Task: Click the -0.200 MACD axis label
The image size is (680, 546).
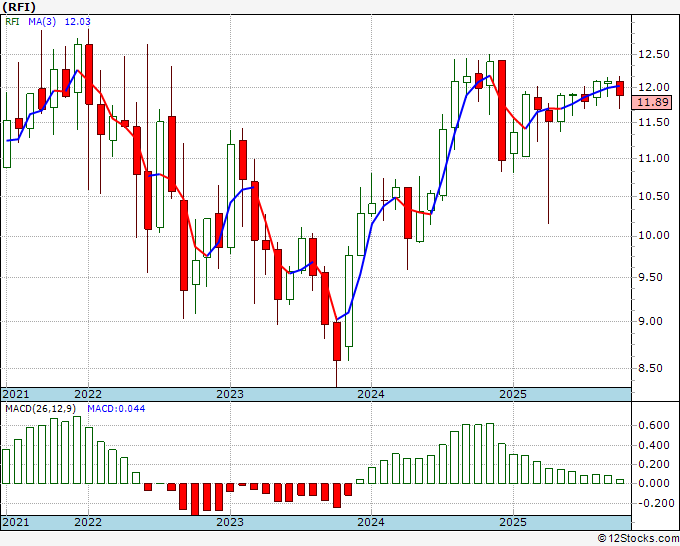Action: 654,503
